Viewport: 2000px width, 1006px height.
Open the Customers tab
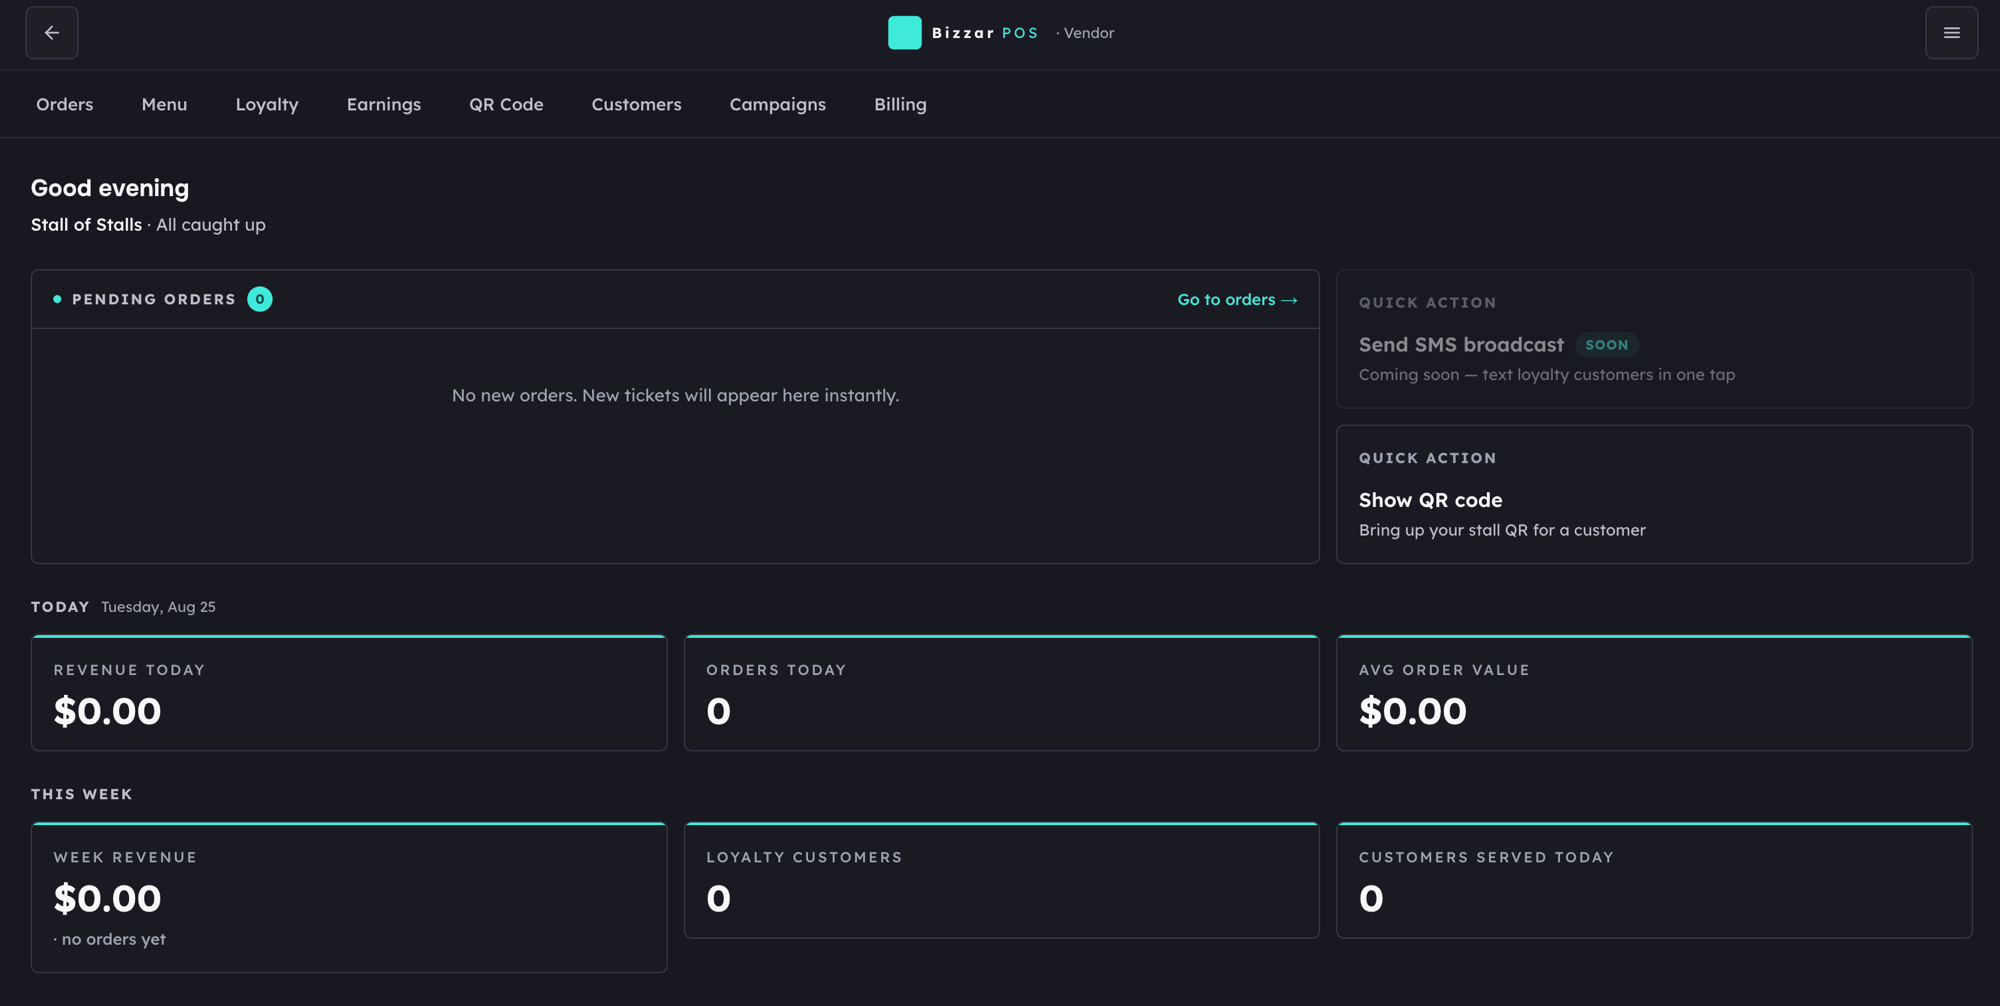click(x=636, y=104)
